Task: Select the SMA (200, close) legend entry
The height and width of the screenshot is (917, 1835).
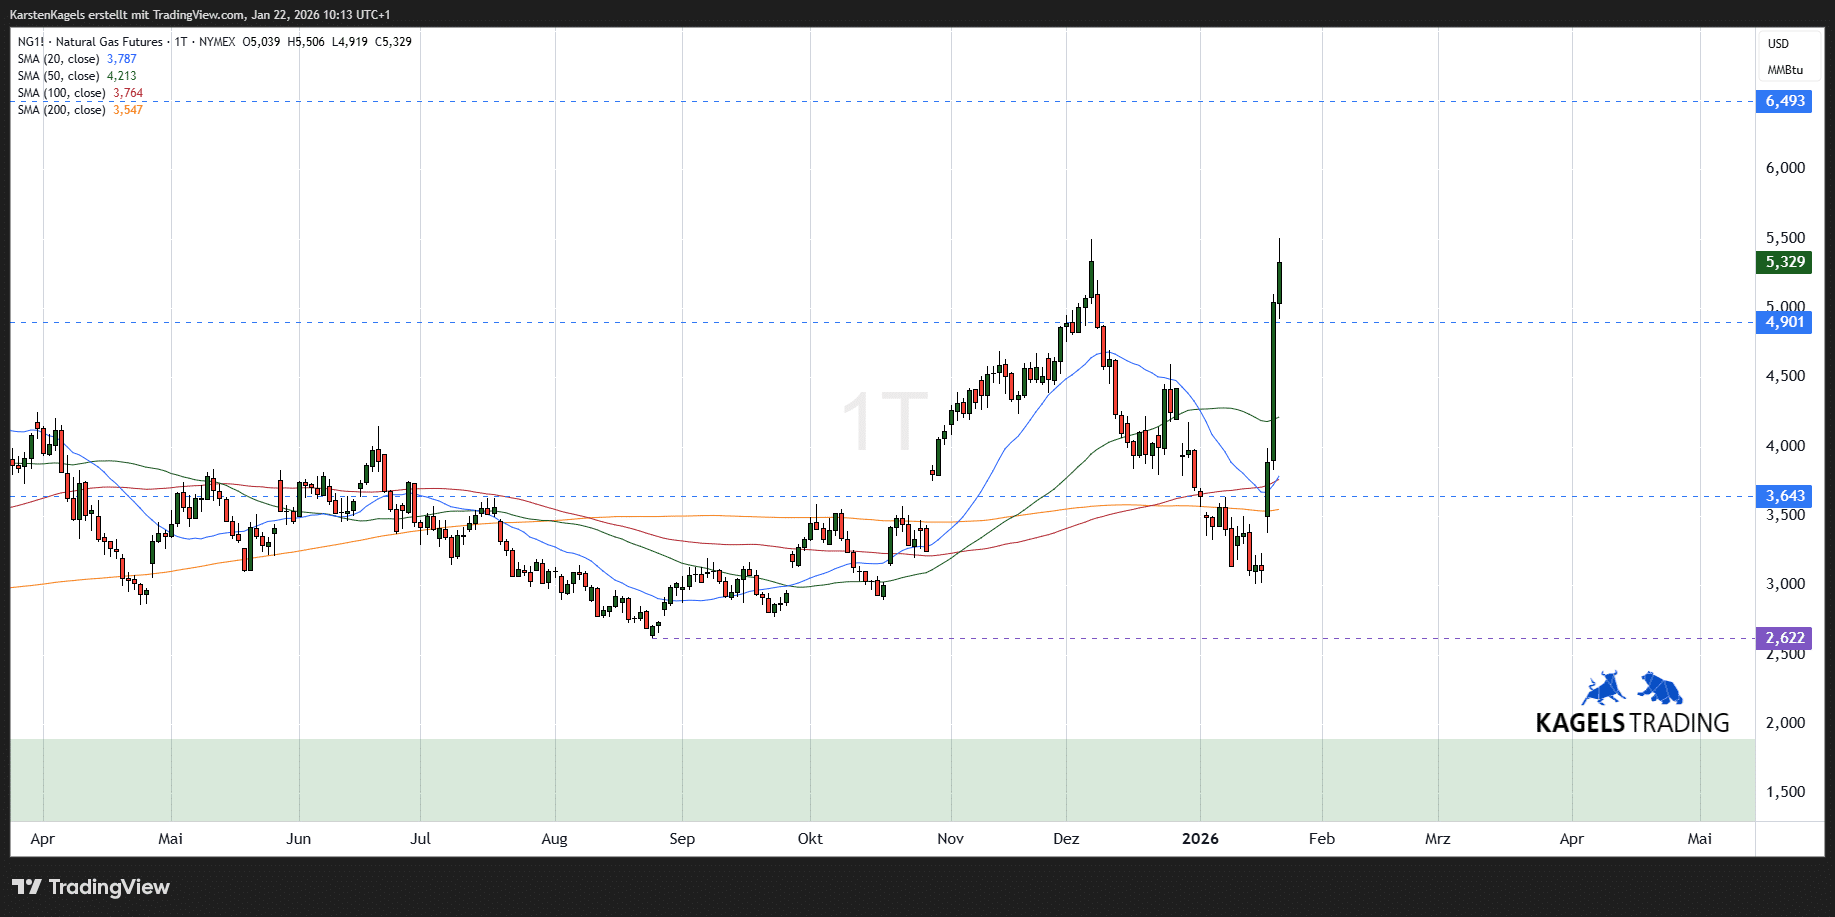Action: point(62,110)
